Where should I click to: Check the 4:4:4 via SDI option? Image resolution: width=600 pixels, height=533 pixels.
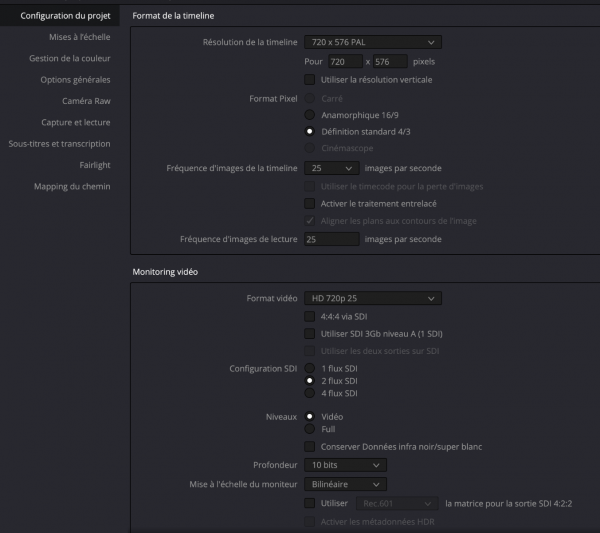(310, 316)
